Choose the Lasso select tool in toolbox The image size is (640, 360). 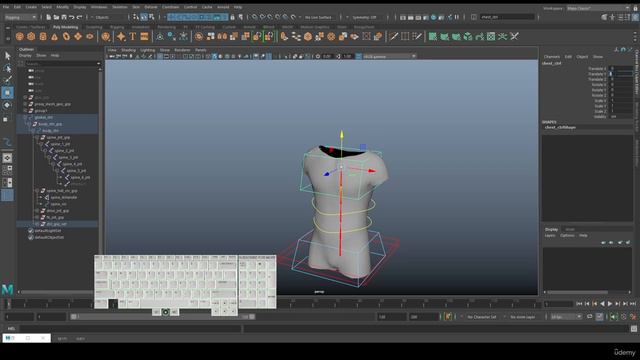tap(7, 68)
